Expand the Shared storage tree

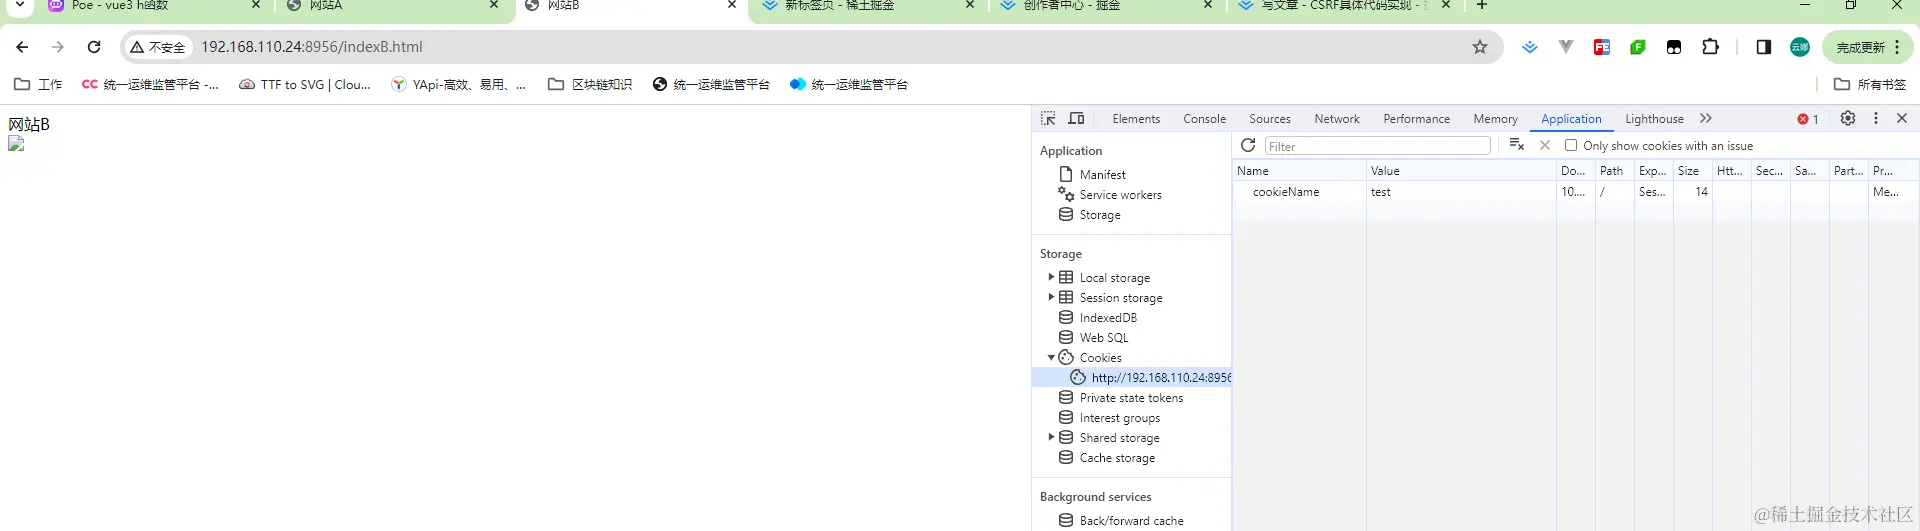pyautogui.click(x=1051, y=437)
